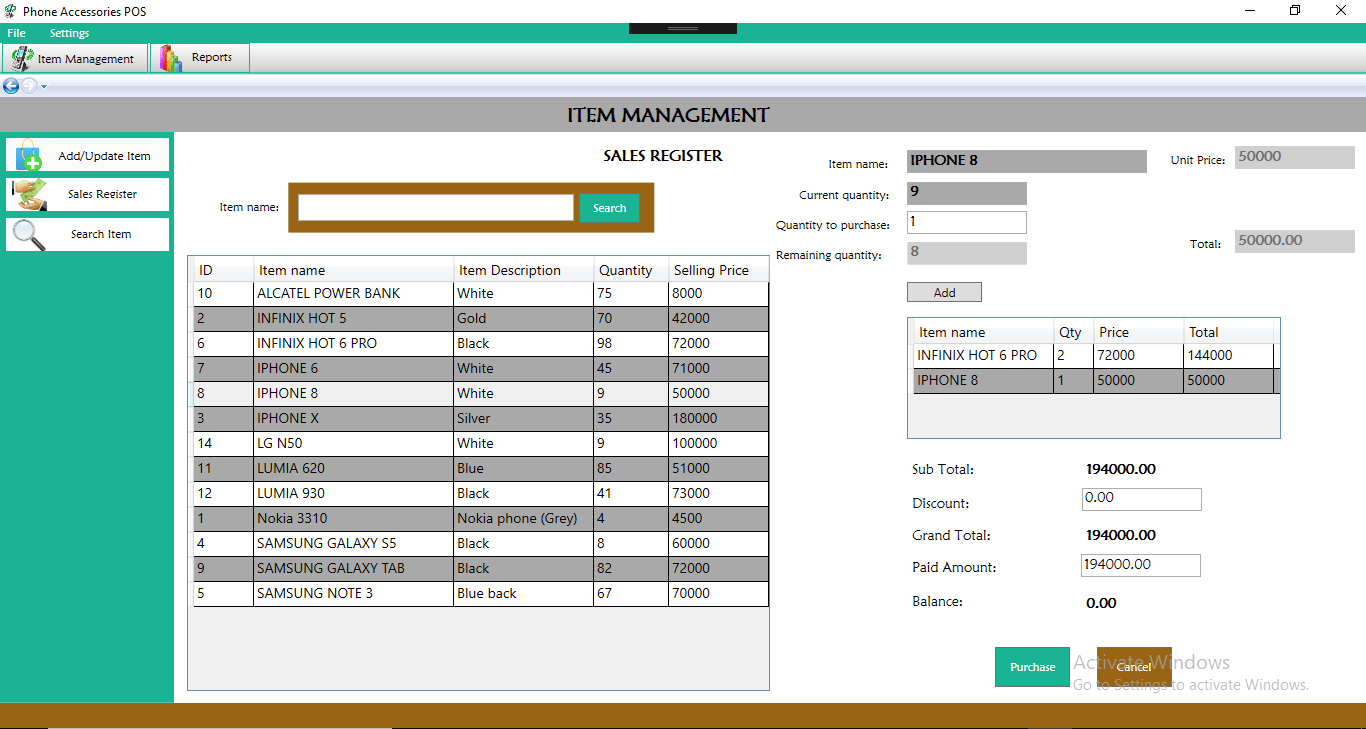Click the Discount input field
The width and height of the screenshot is (1366, 729).
coord(1142,499)
